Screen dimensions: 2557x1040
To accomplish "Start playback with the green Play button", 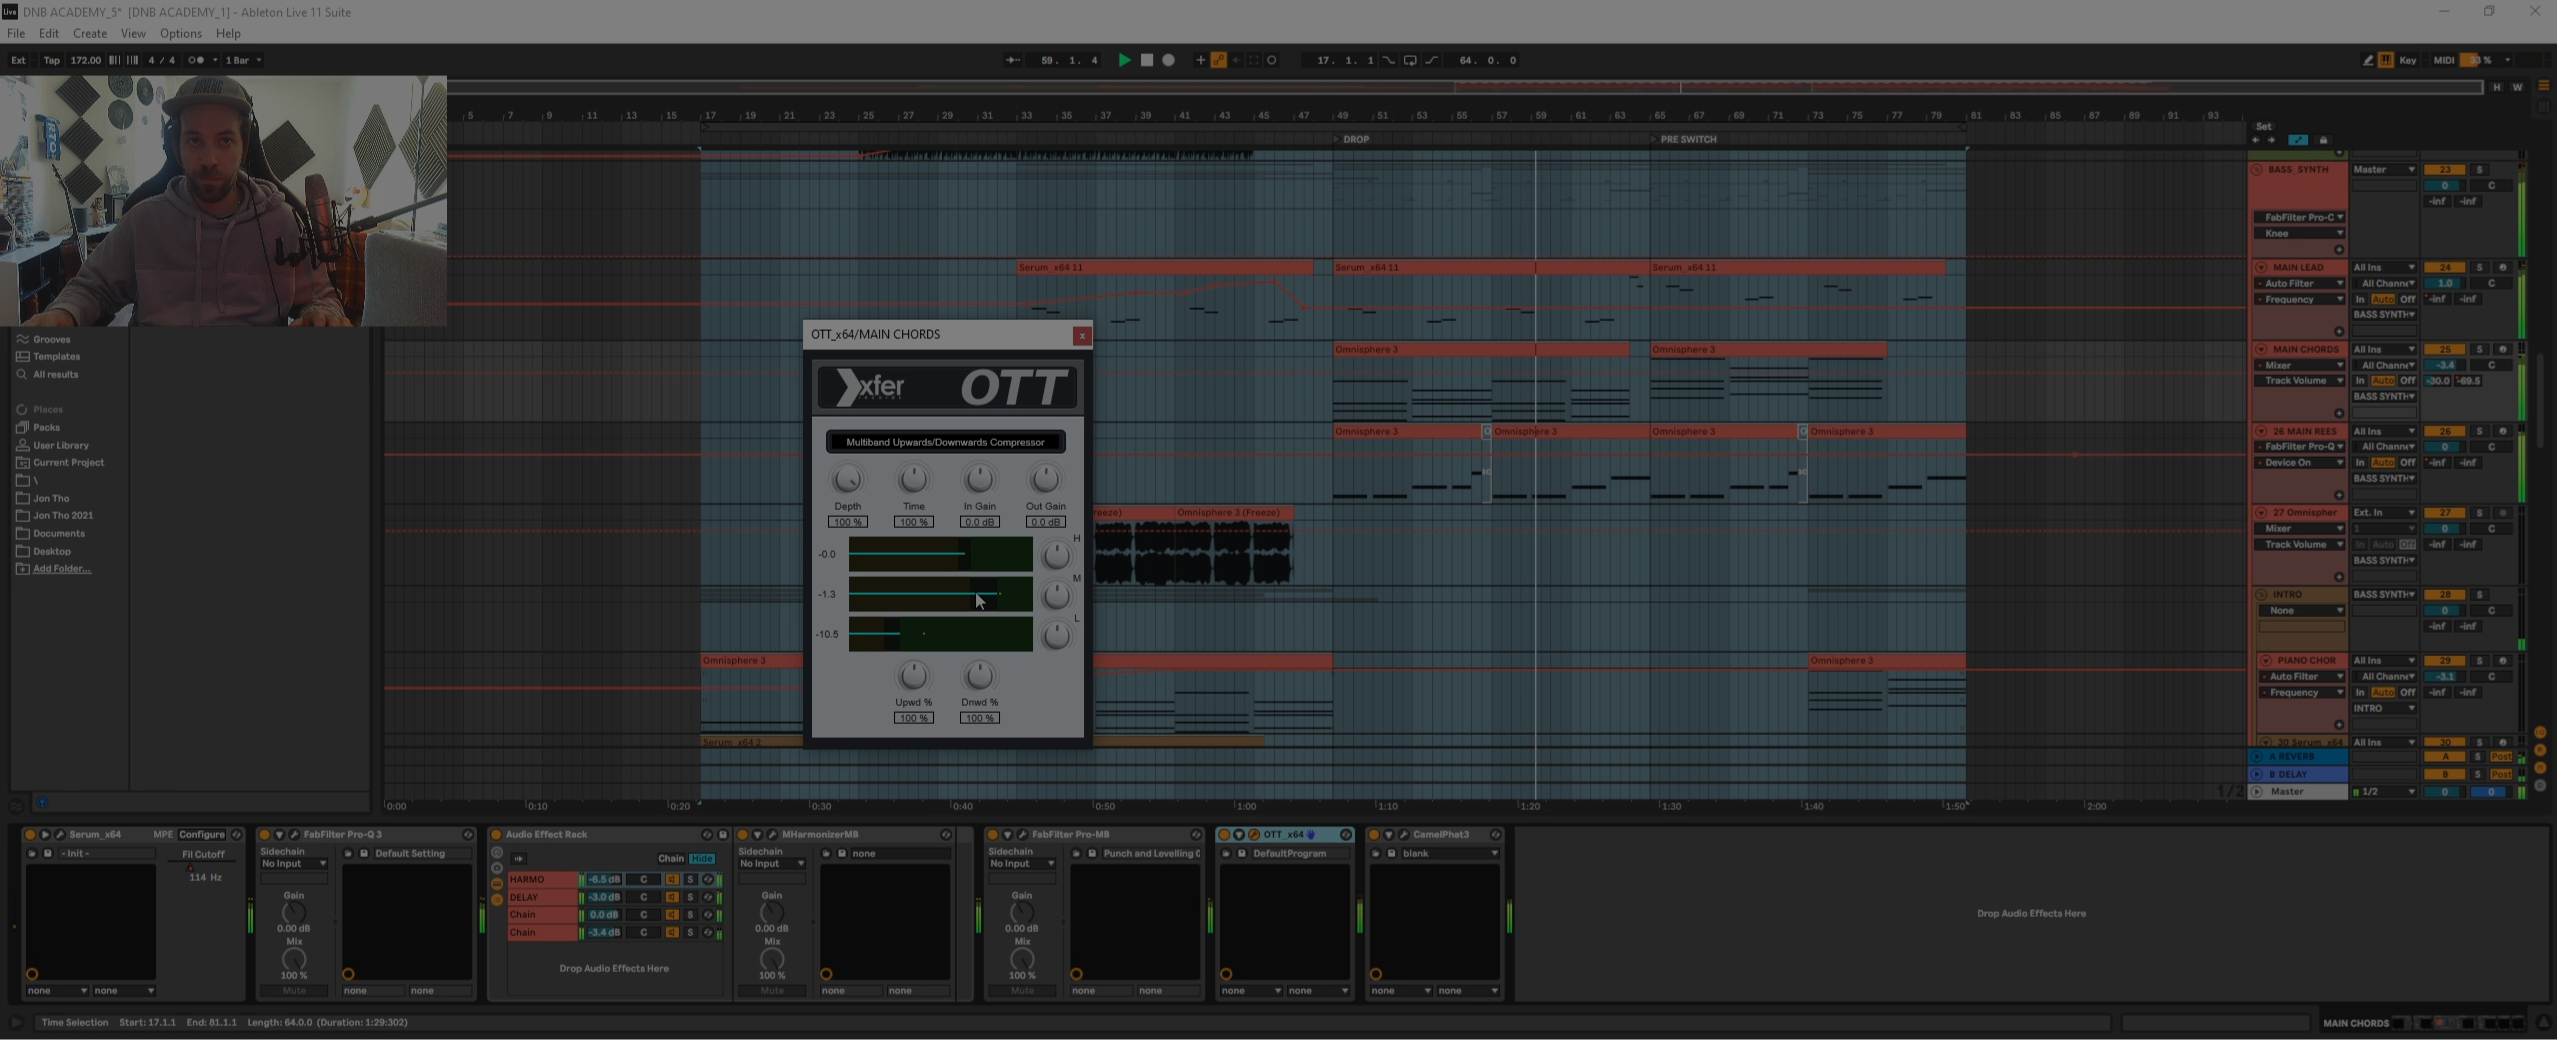I will (x=1124, y=60).
